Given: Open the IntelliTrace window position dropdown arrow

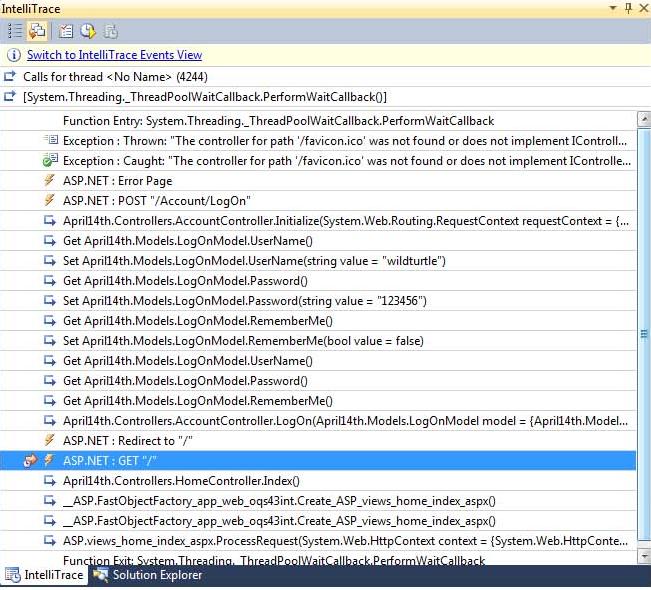Looking at the screenshot, I should tap(612, 8).
